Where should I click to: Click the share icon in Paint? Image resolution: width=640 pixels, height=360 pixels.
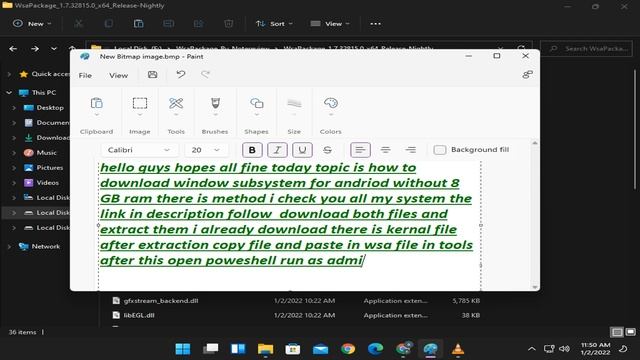(527, 75)
